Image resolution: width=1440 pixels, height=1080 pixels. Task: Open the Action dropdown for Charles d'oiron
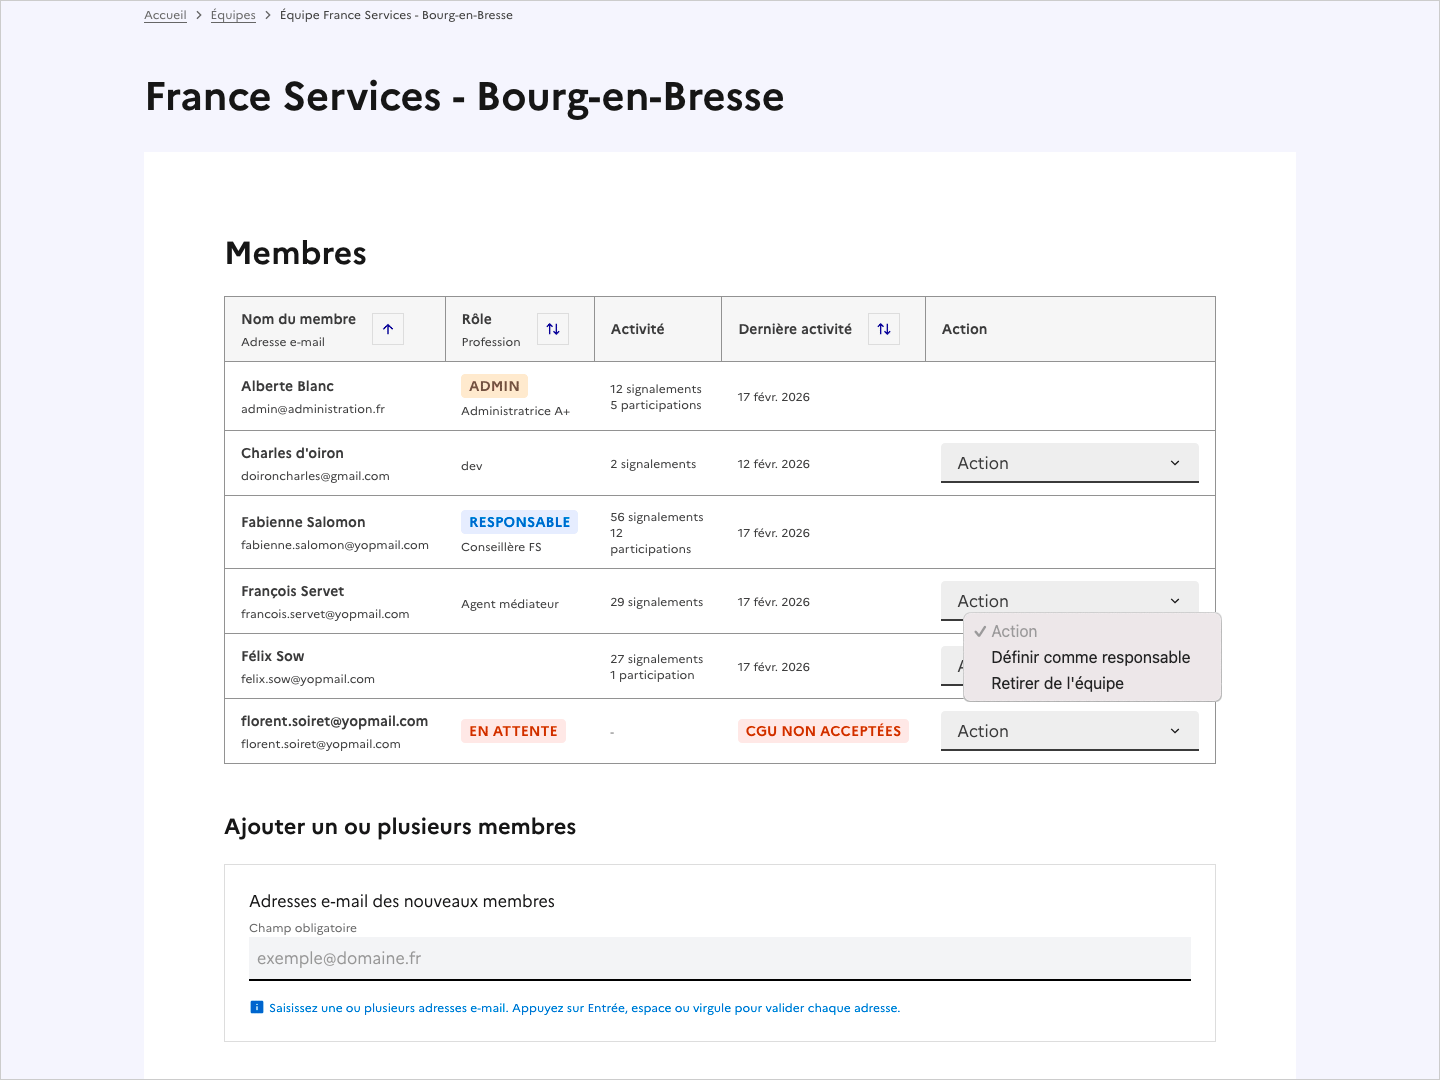tap(1069, 462)
